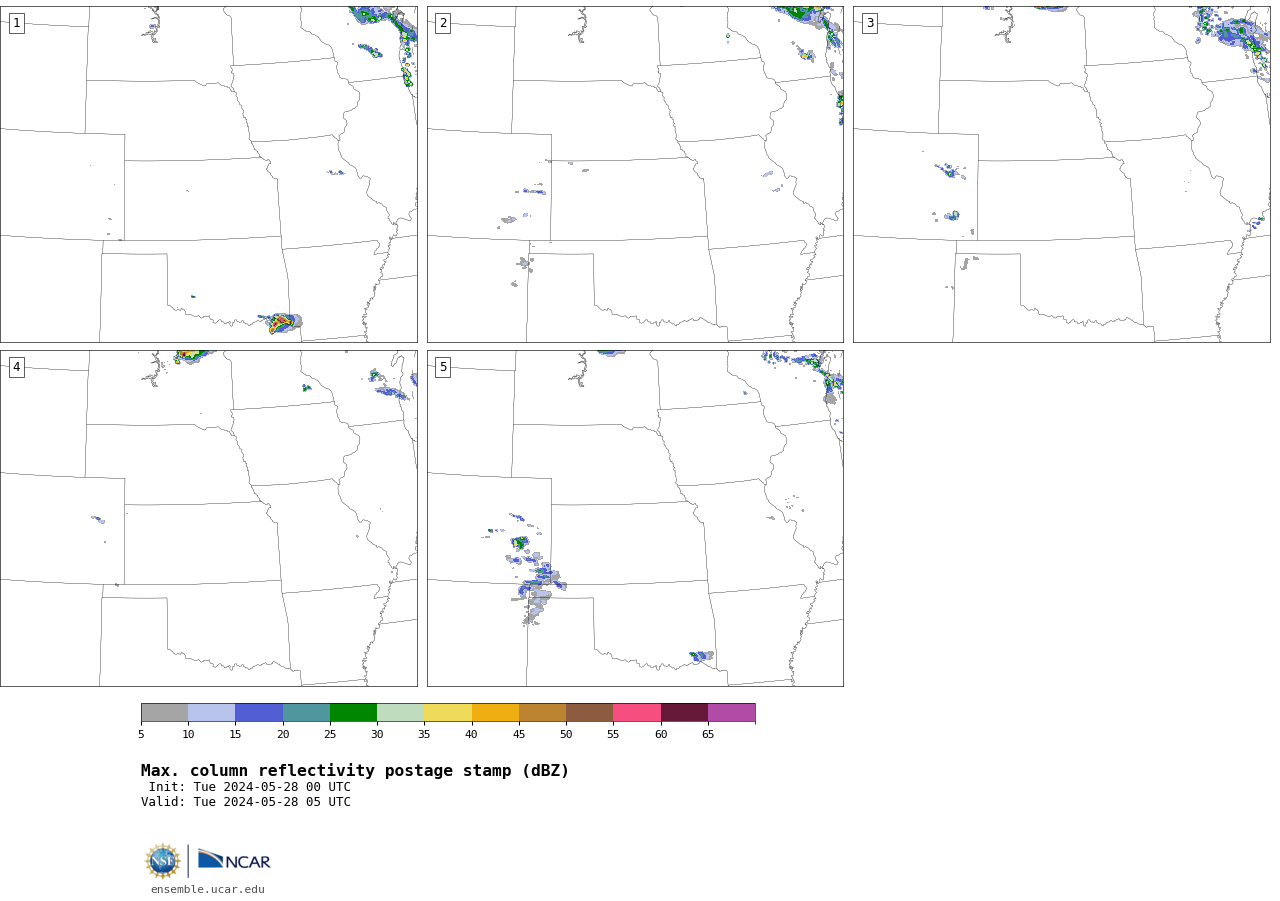Click the panel label number 4
The image size is (1280, 901).
(16, 367)
